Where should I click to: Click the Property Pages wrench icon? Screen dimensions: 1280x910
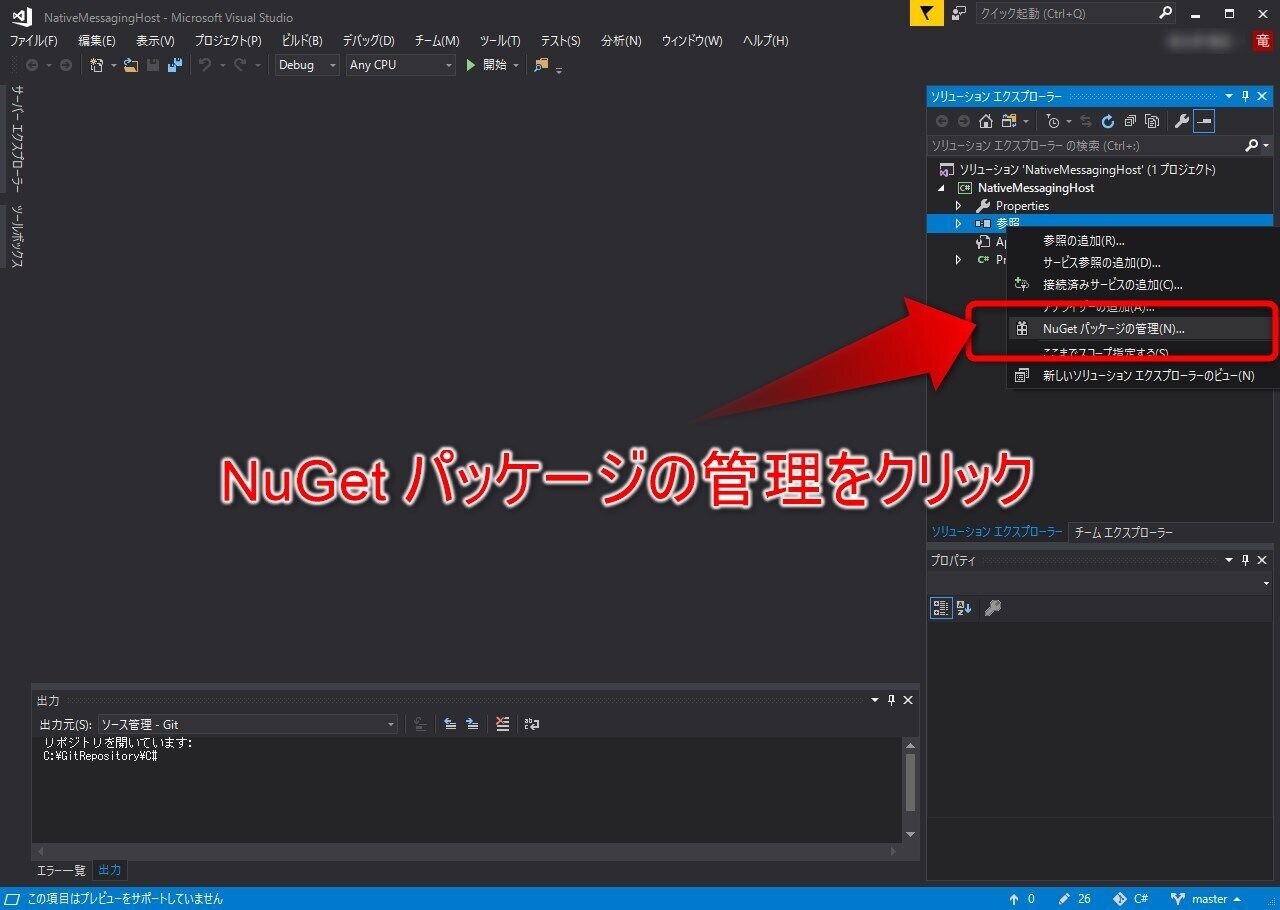(993, 608)
